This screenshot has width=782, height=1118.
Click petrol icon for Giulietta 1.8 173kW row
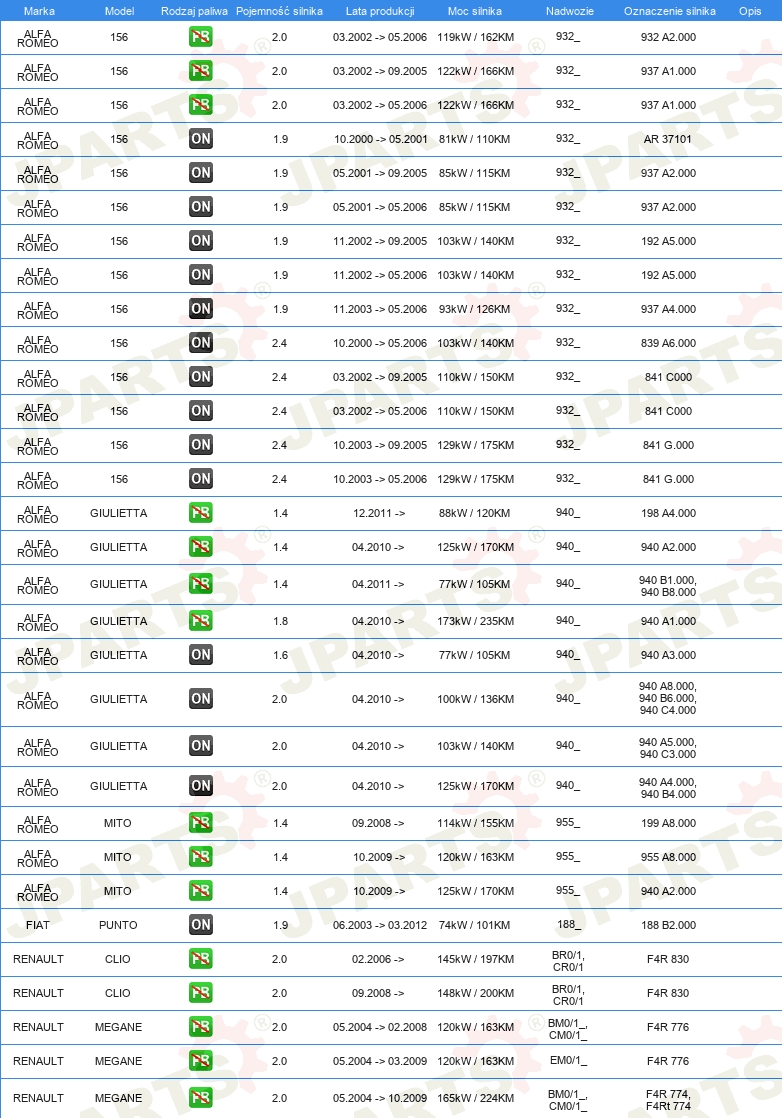(201, 621)
